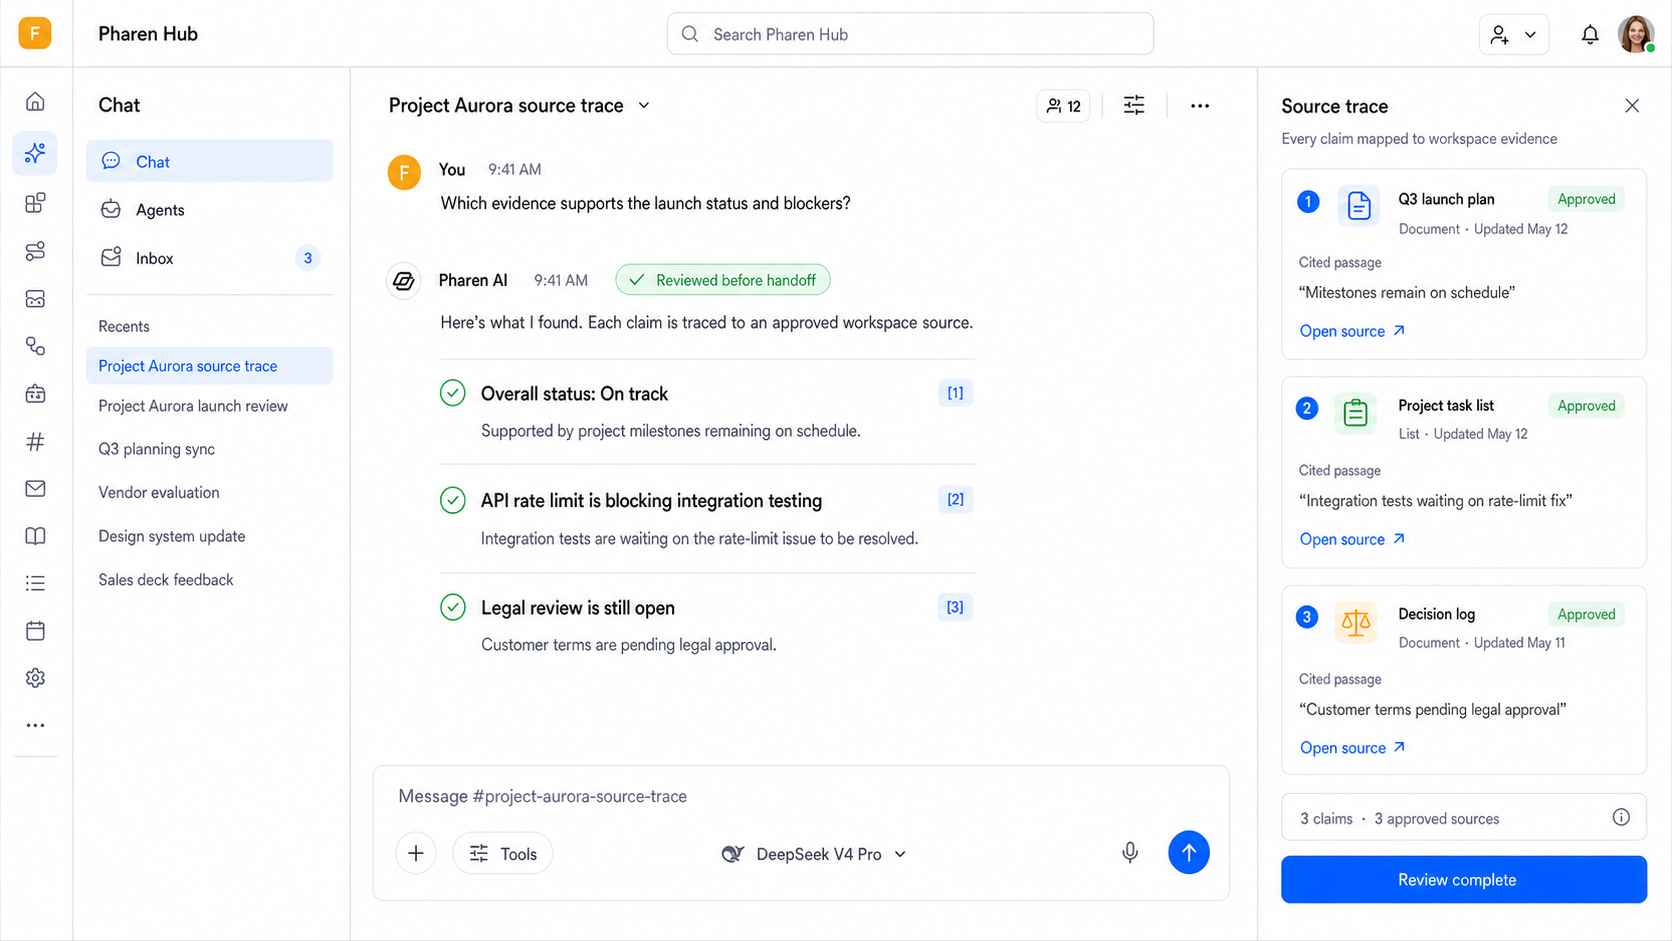The height and width of the screenshot is (941, 1672).
Task: Open recent Project Aurora source trace
Action: (209, 366)
